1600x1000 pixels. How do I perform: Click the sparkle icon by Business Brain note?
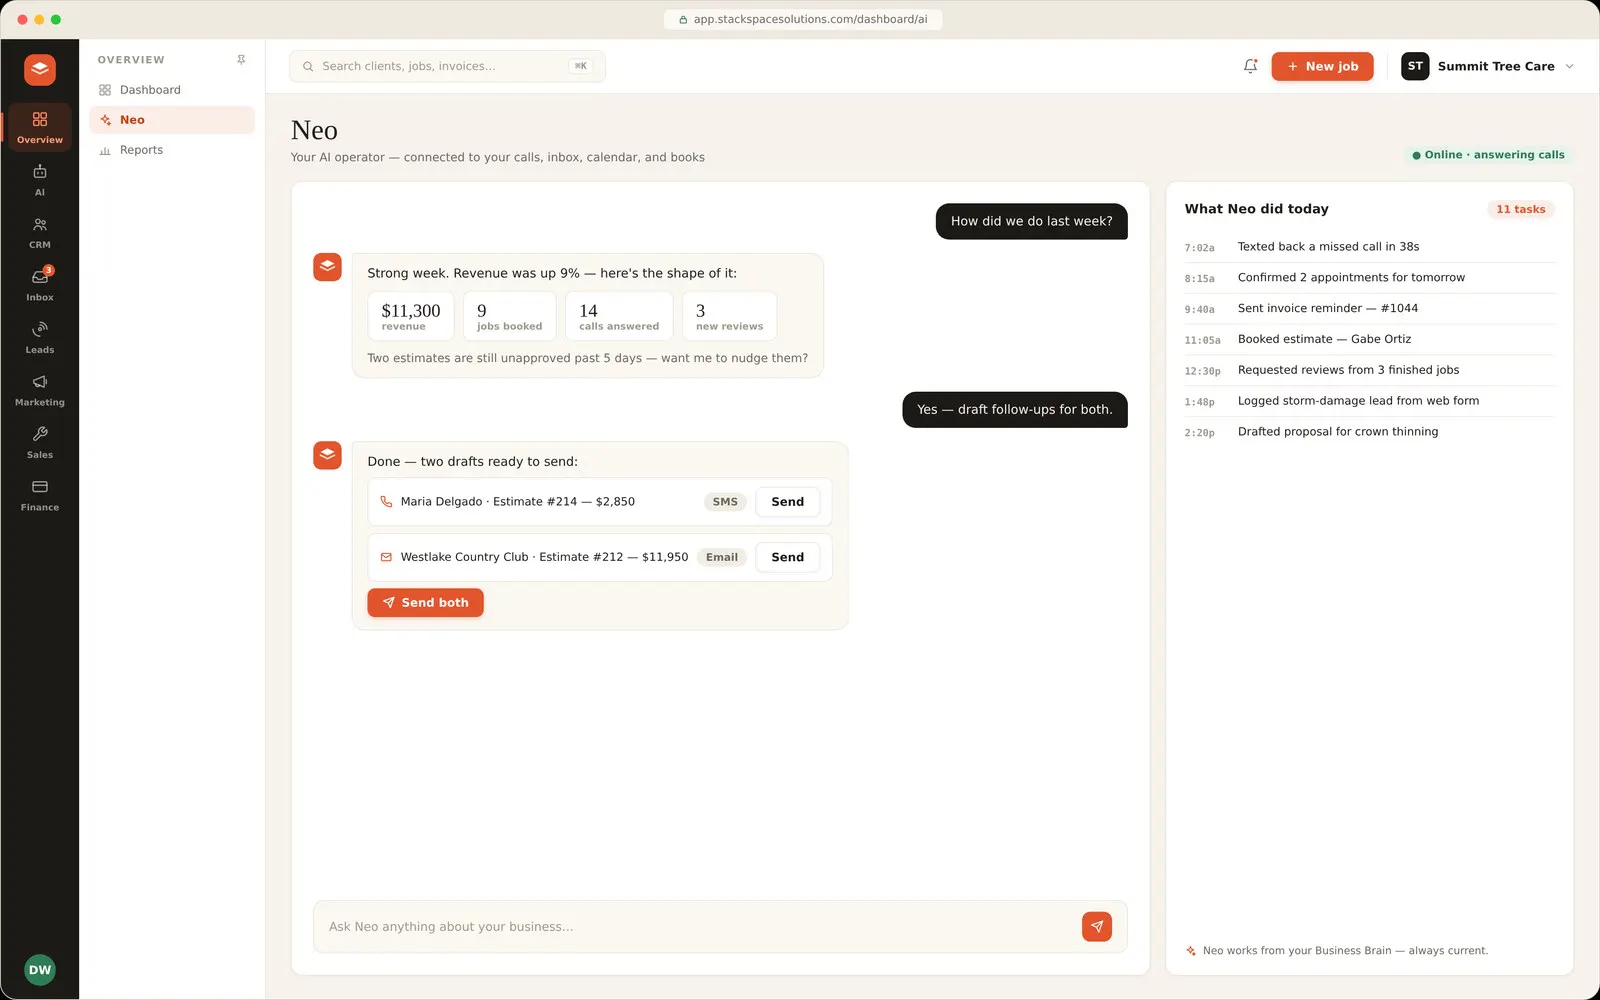1191,951
